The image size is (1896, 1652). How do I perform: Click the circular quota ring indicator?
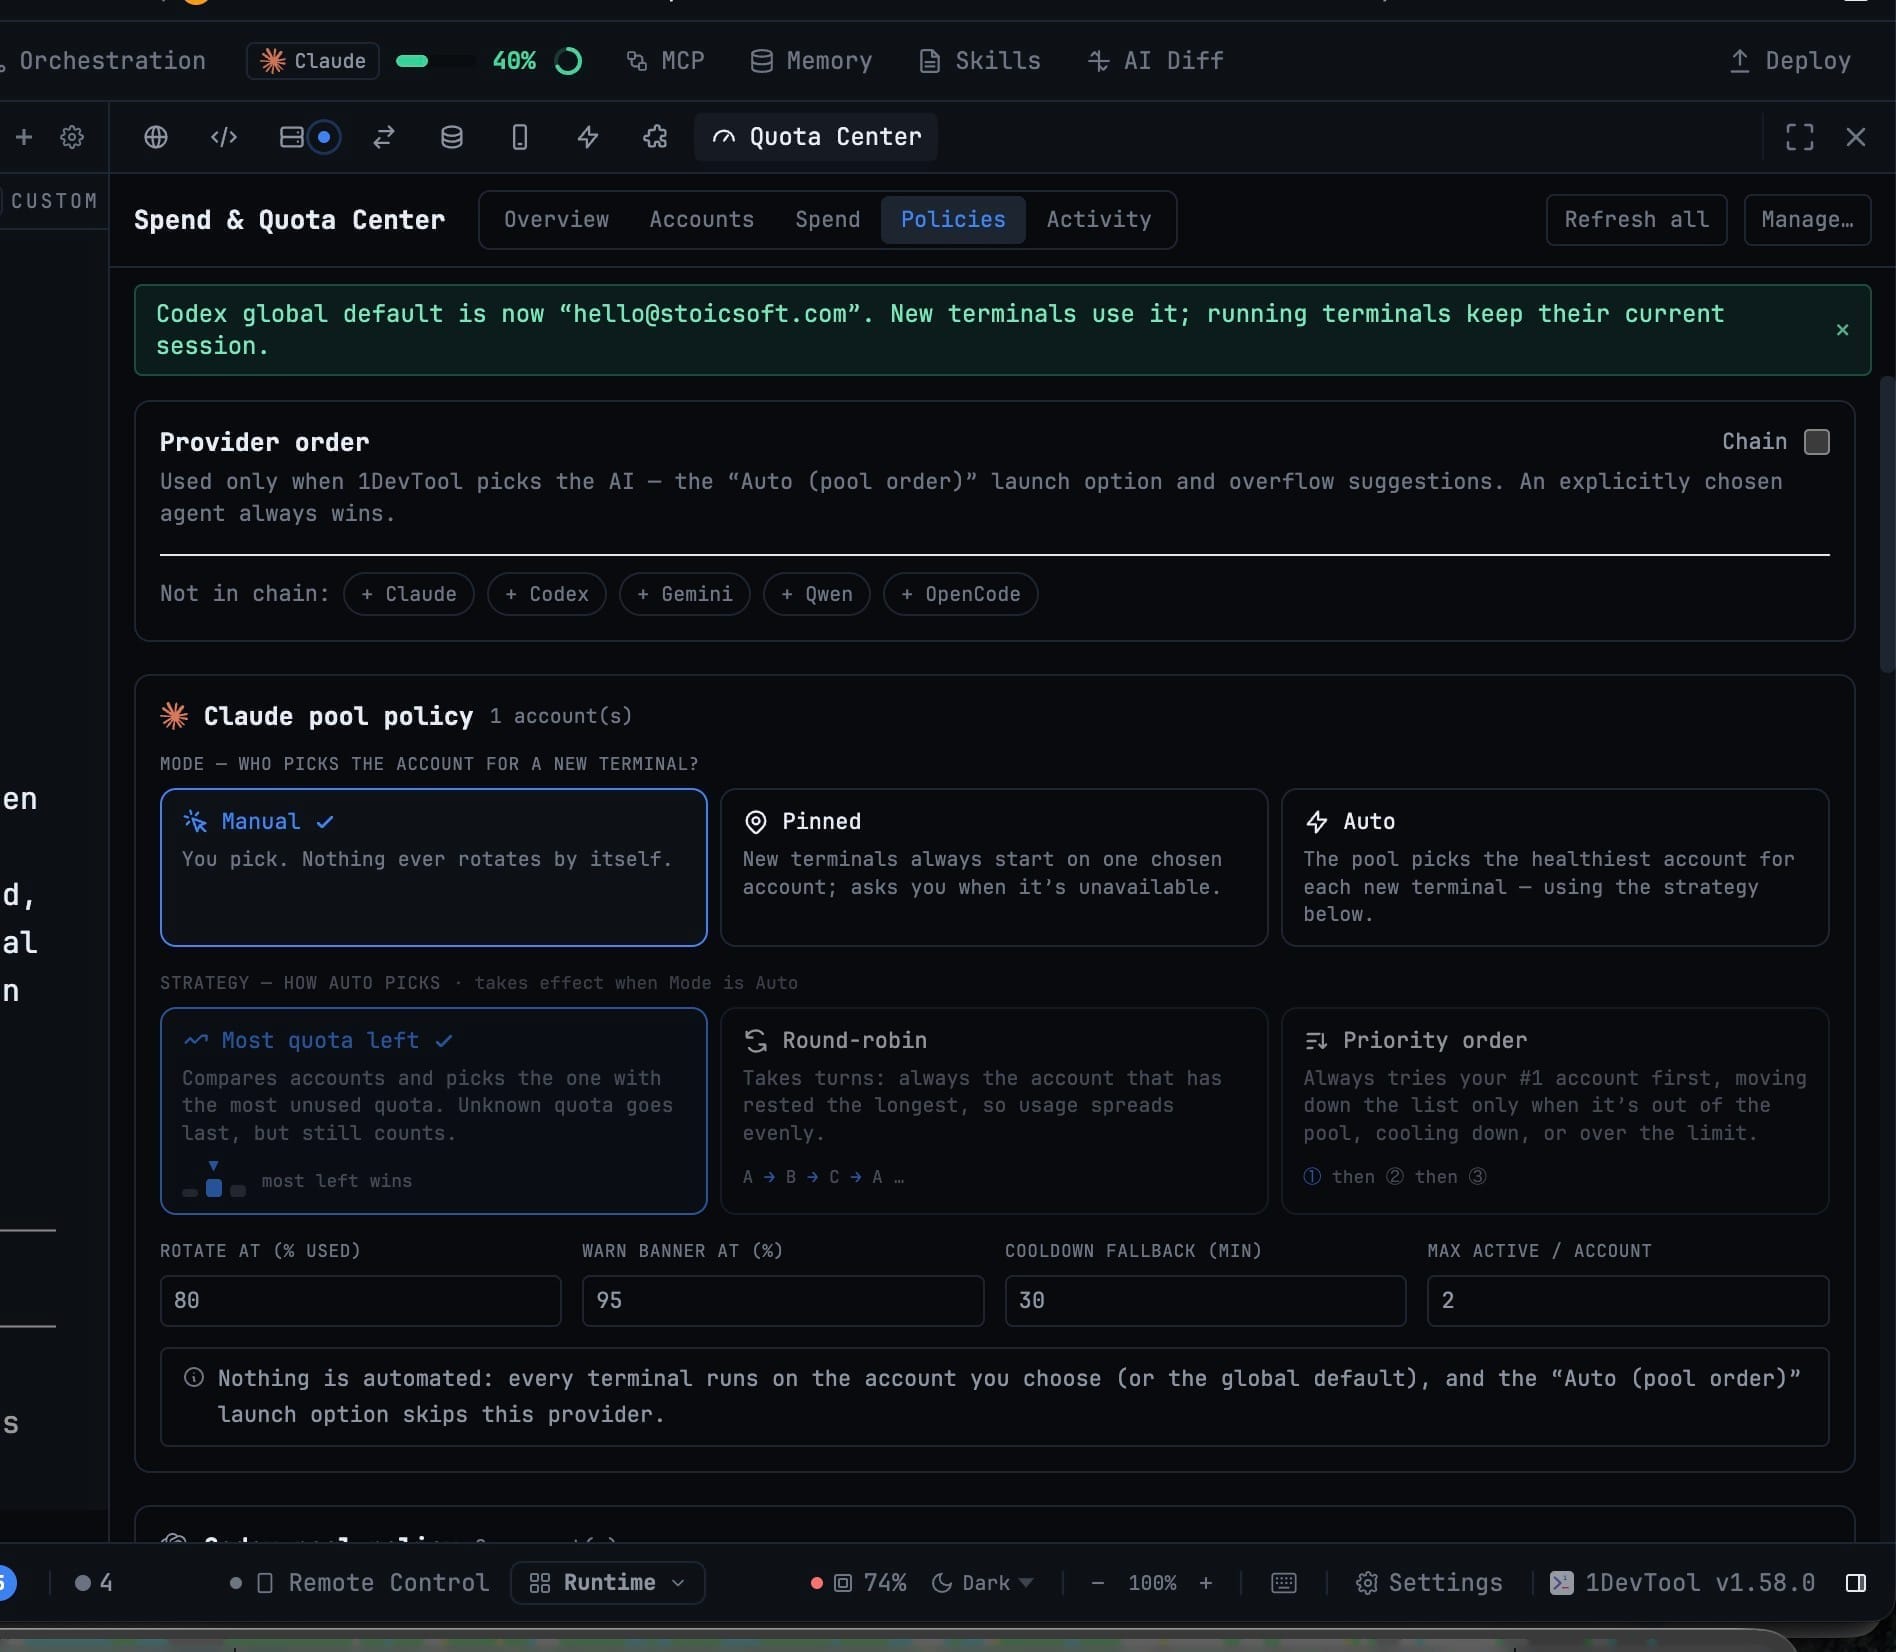568,61
